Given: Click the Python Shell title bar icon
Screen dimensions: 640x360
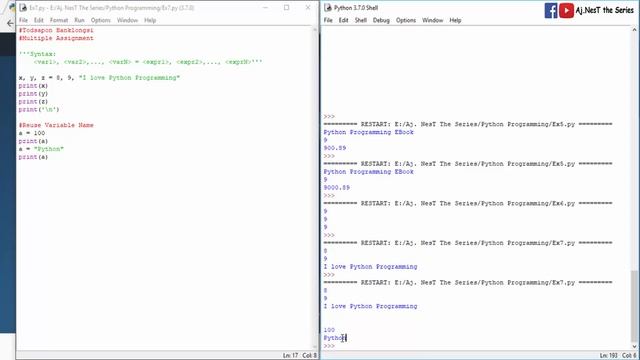Looking at the screenshot, I should (328, 8).
